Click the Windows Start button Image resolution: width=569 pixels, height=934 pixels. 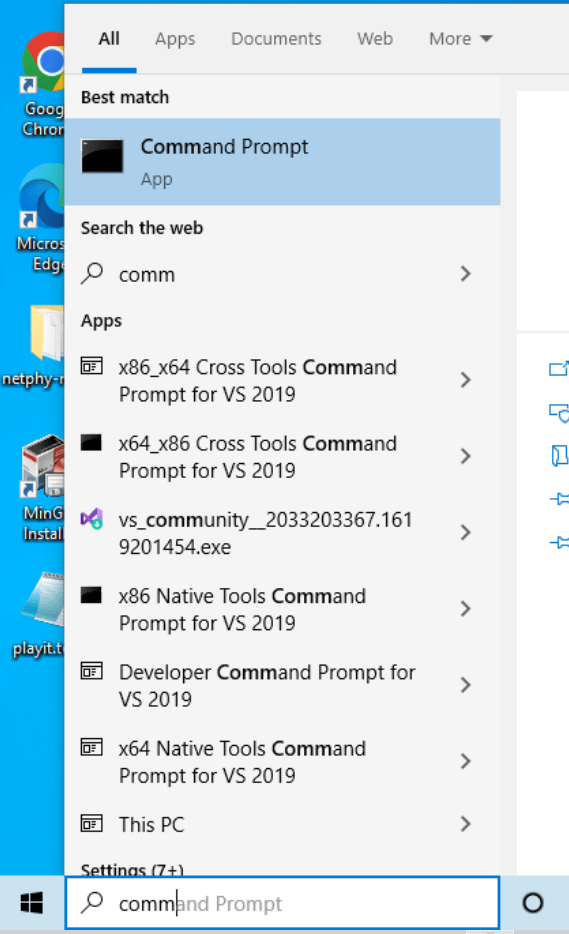click(x=32, y=903)
